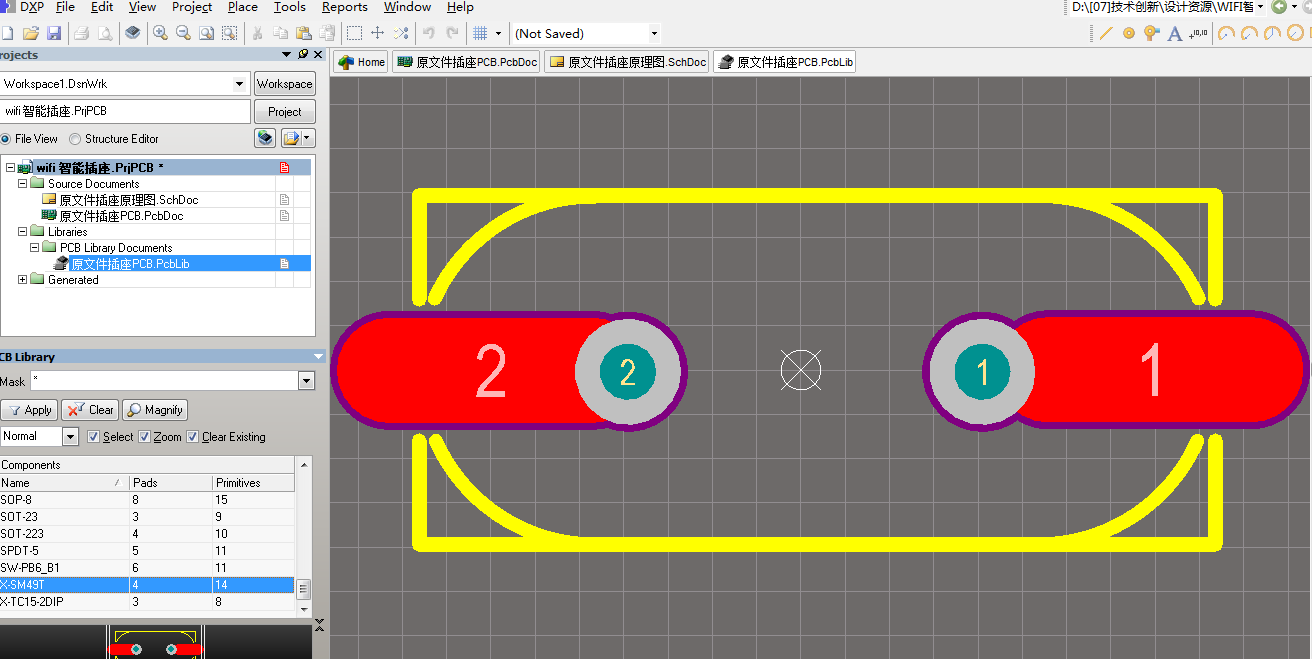The width and height of the screenshot is (1312, 659).
Task: Collapse the Source Documents folder
Action: [x=22, y=184]
